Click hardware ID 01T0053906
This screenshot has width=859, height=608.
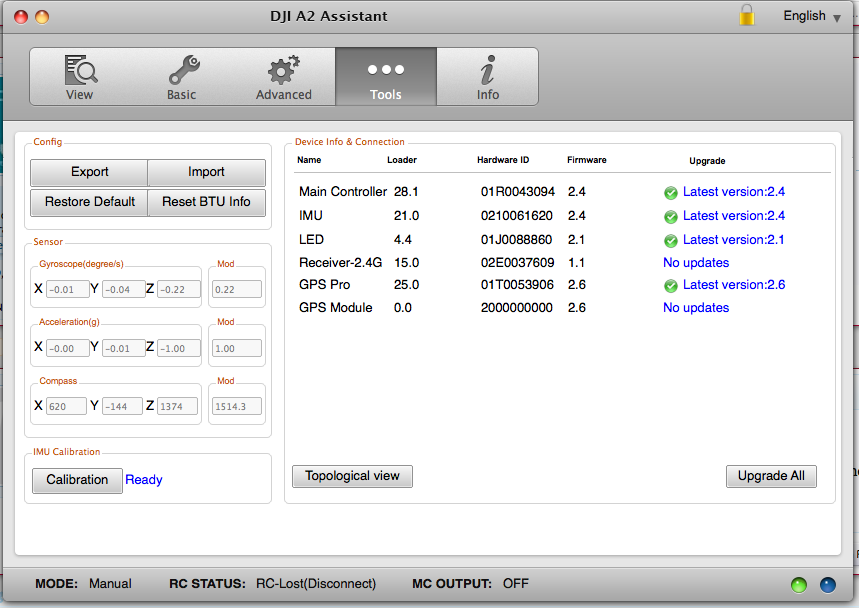[x=517, y=285]
